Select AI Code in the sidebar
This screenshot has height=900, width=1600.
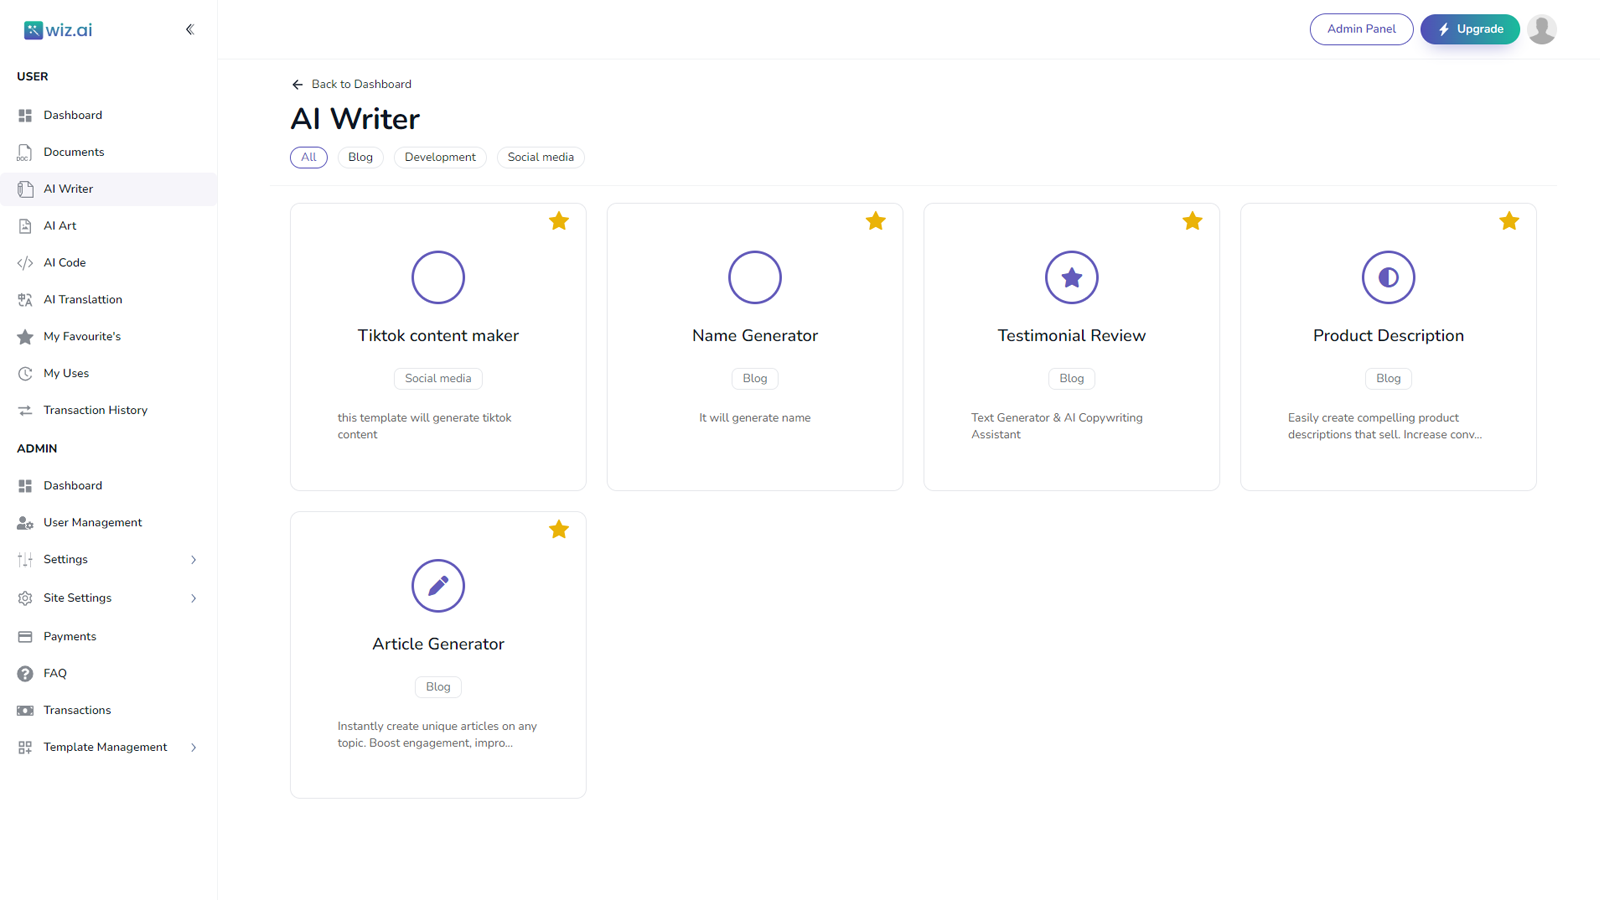point(64,262)
